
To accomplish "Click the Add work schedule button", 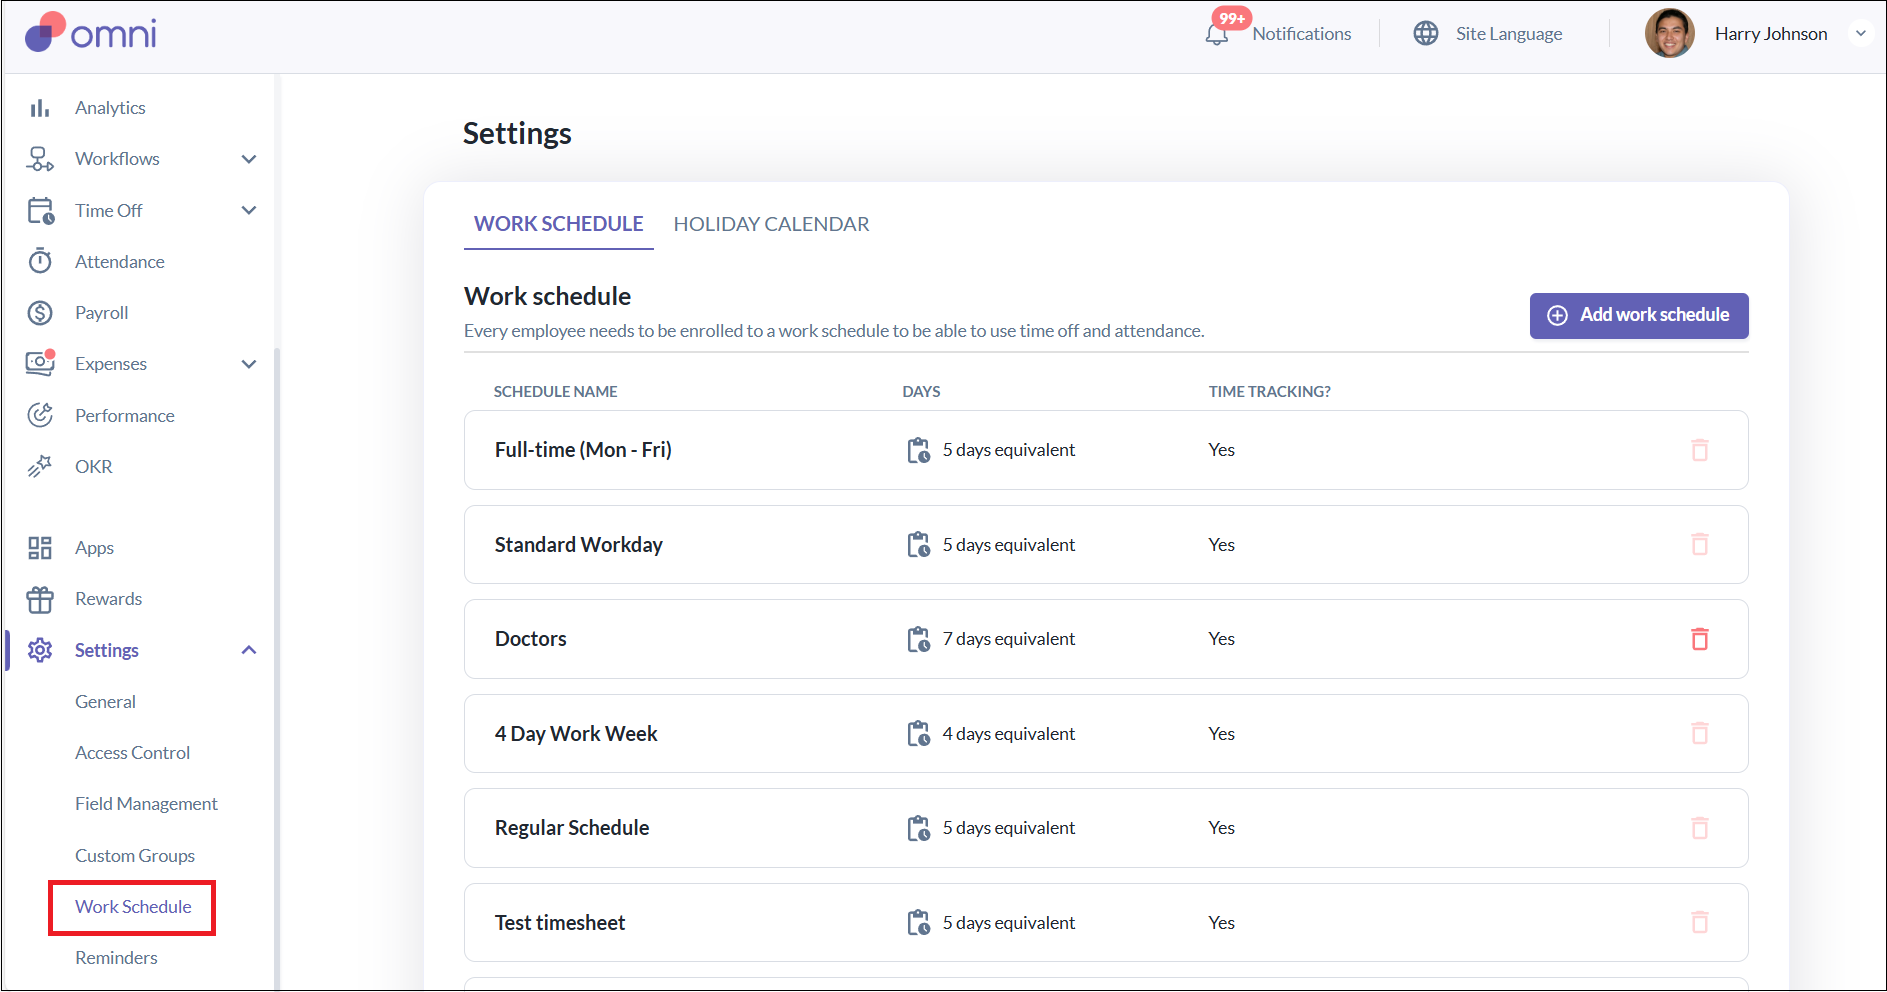I will pos(1639,315).
